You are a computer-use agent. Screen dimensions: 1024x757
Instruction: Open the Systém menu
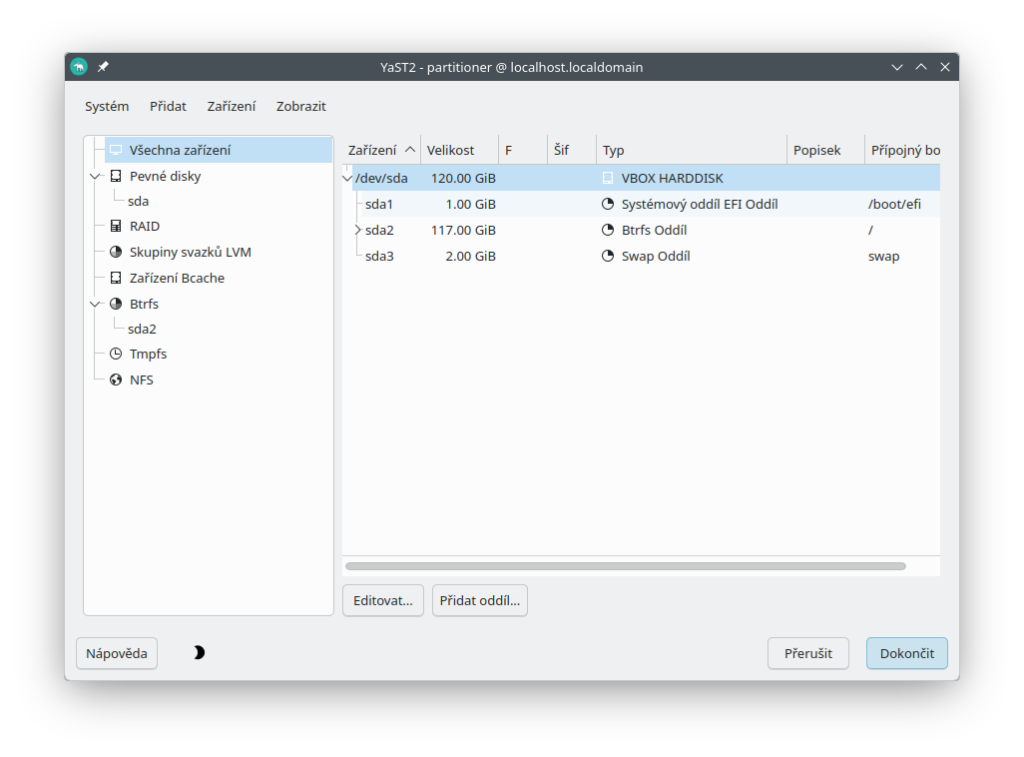coord(107,106)
